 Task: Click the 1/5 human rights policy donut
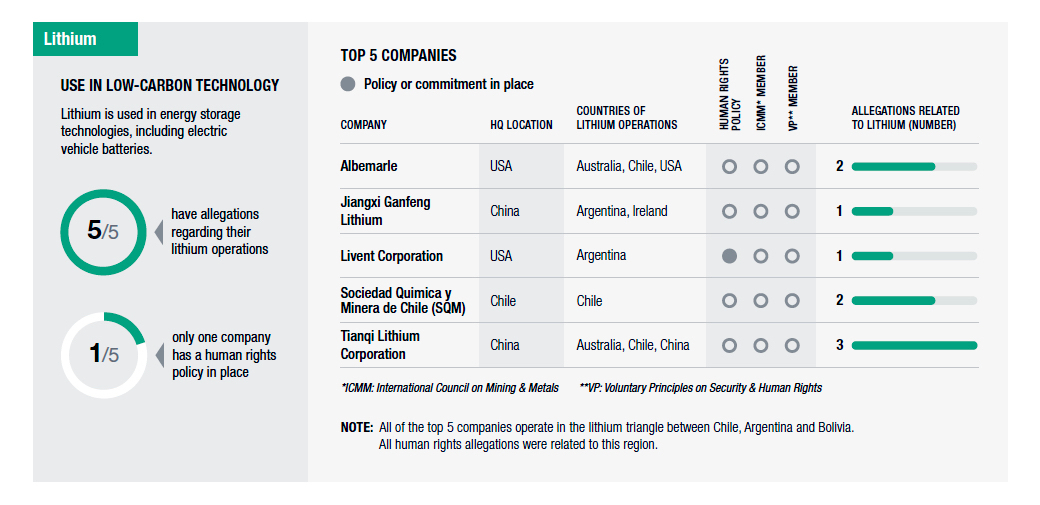(x=103, y=354)
